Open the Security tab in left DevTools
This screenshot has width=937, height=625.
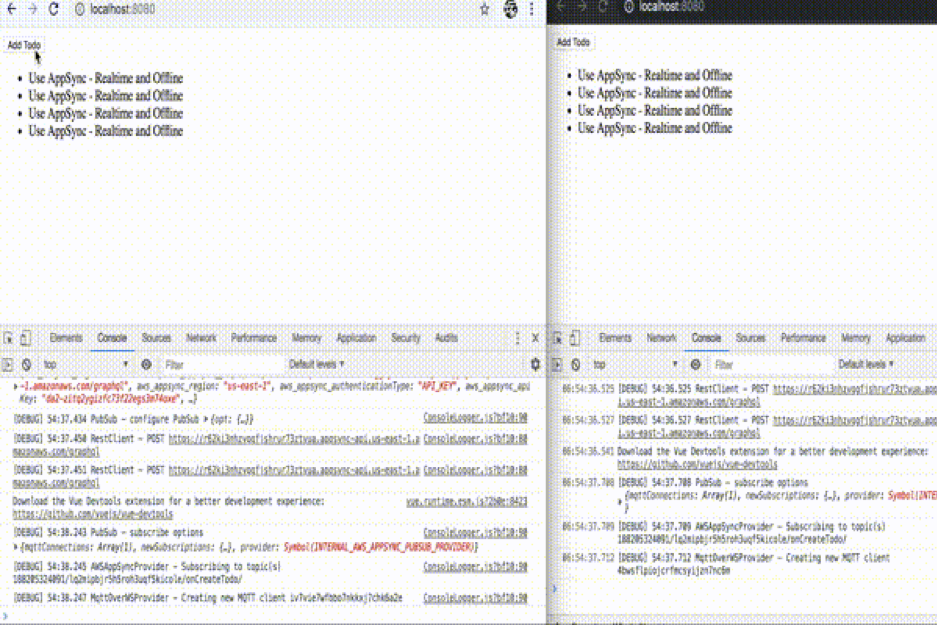pos(406,338)
